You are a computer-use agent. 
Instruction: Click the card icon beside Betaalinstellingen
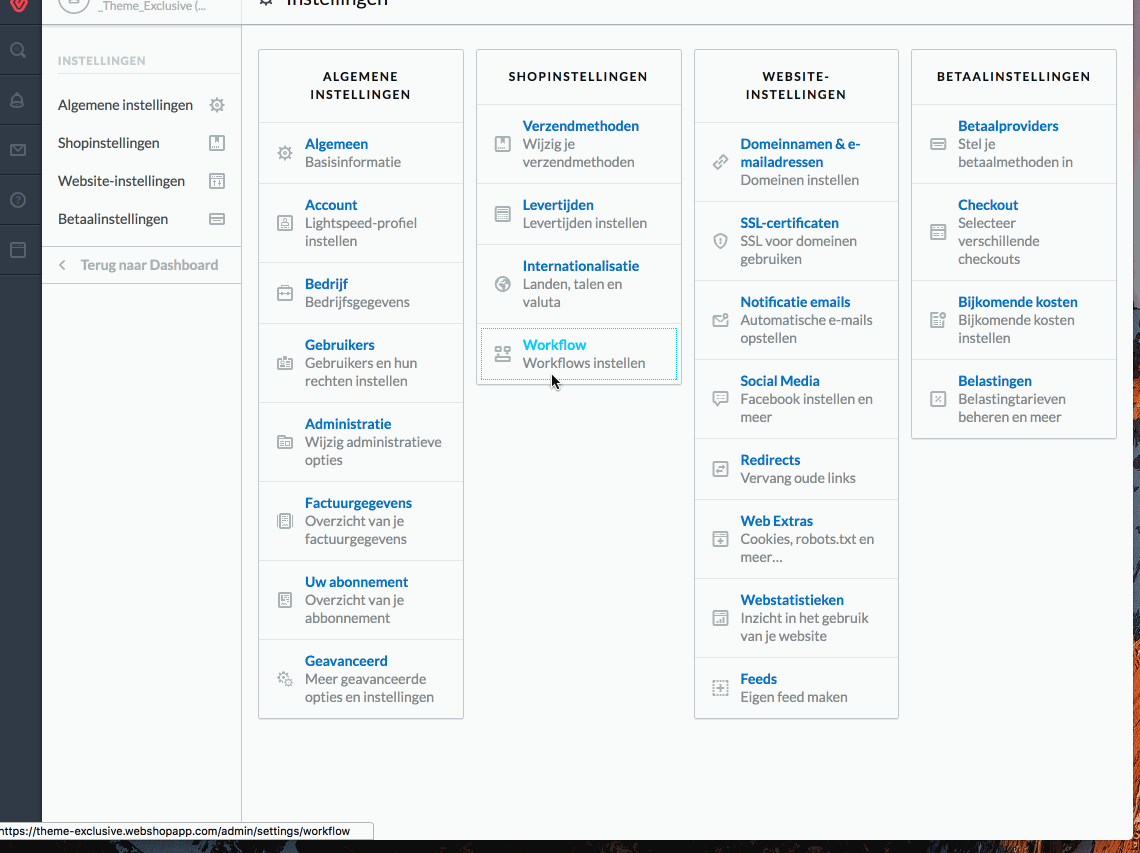point(217,219)
